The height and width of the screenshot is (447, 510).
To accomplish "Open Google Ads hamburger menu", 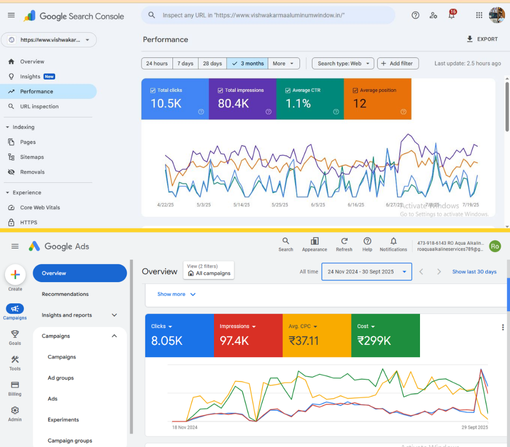I will (x=15, y=246).
